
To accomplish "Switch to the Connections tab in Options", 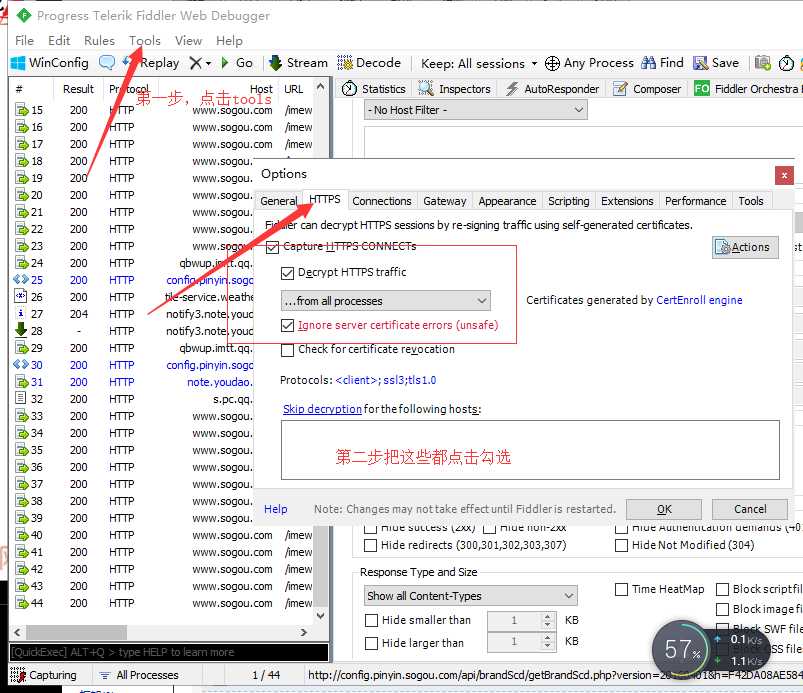I will coord(382,201).
